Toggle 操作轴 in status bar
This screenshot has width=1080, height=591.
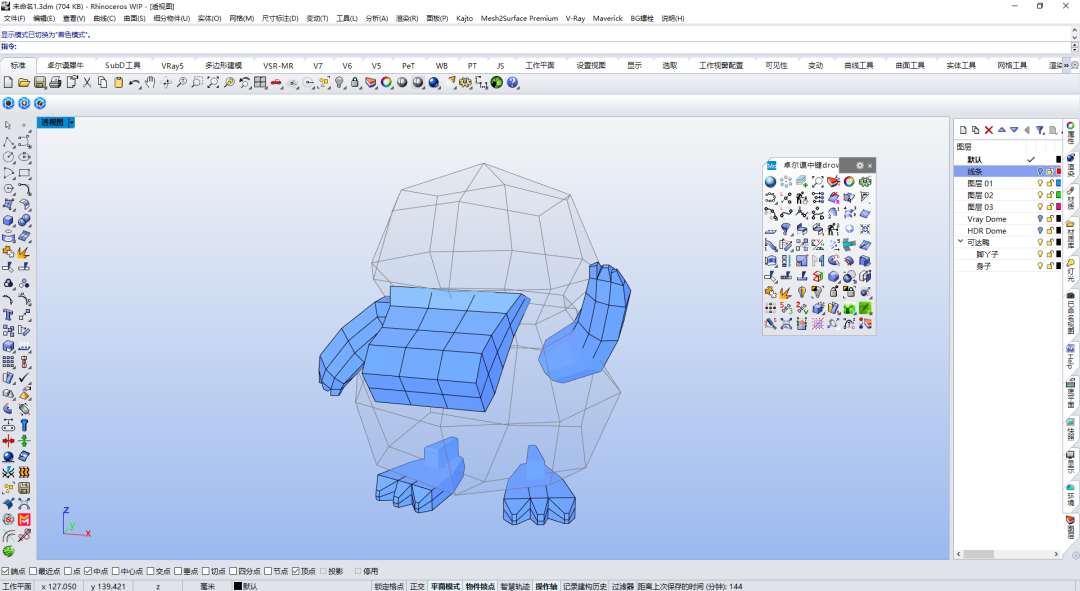[546, 586]
